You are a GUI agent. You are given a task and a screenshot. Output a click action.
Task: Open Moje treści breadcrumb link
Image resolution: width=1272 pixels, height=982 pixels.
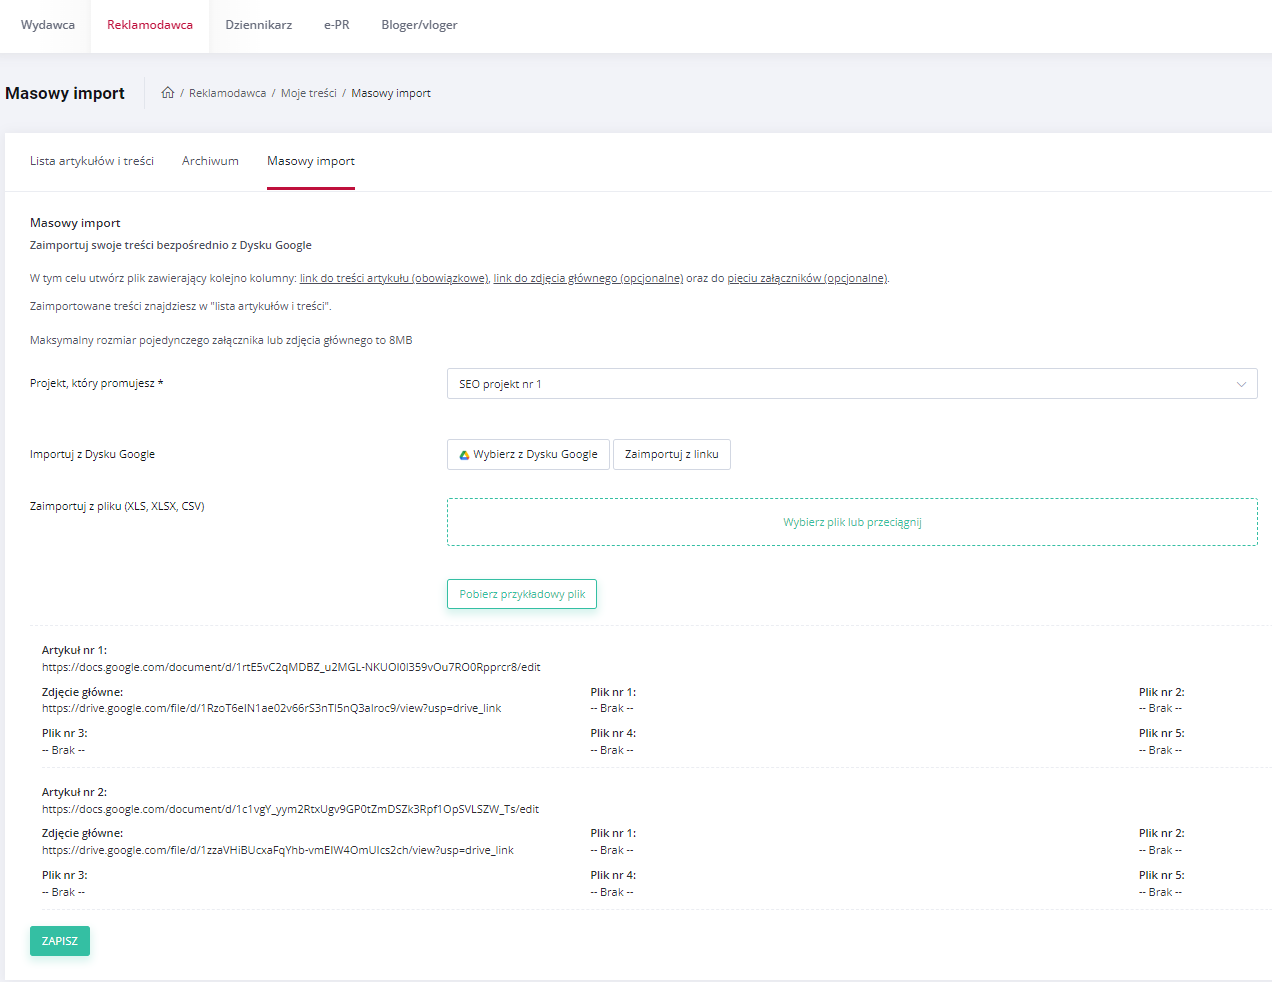[x=309, y=93]
